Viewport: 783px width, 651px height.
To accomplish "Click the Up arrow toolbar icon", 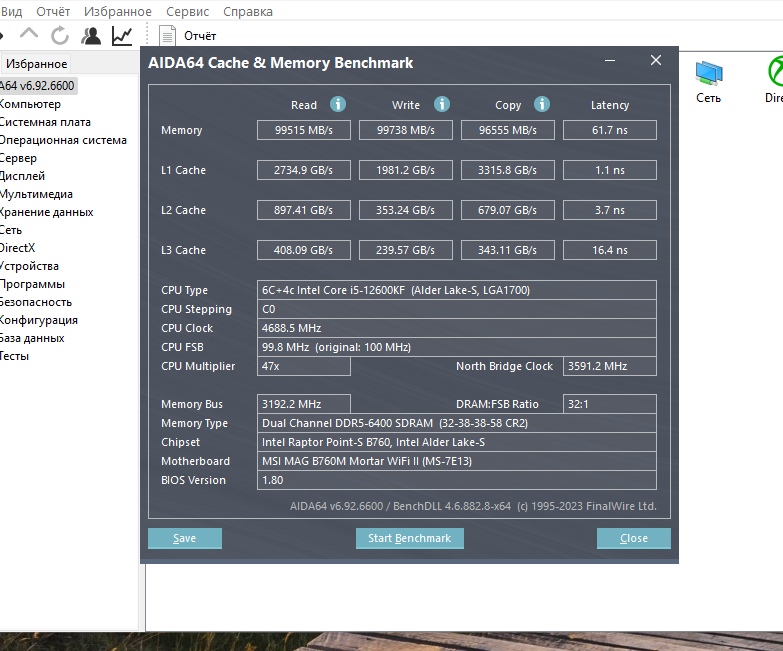I will click(x=29, y=35).
